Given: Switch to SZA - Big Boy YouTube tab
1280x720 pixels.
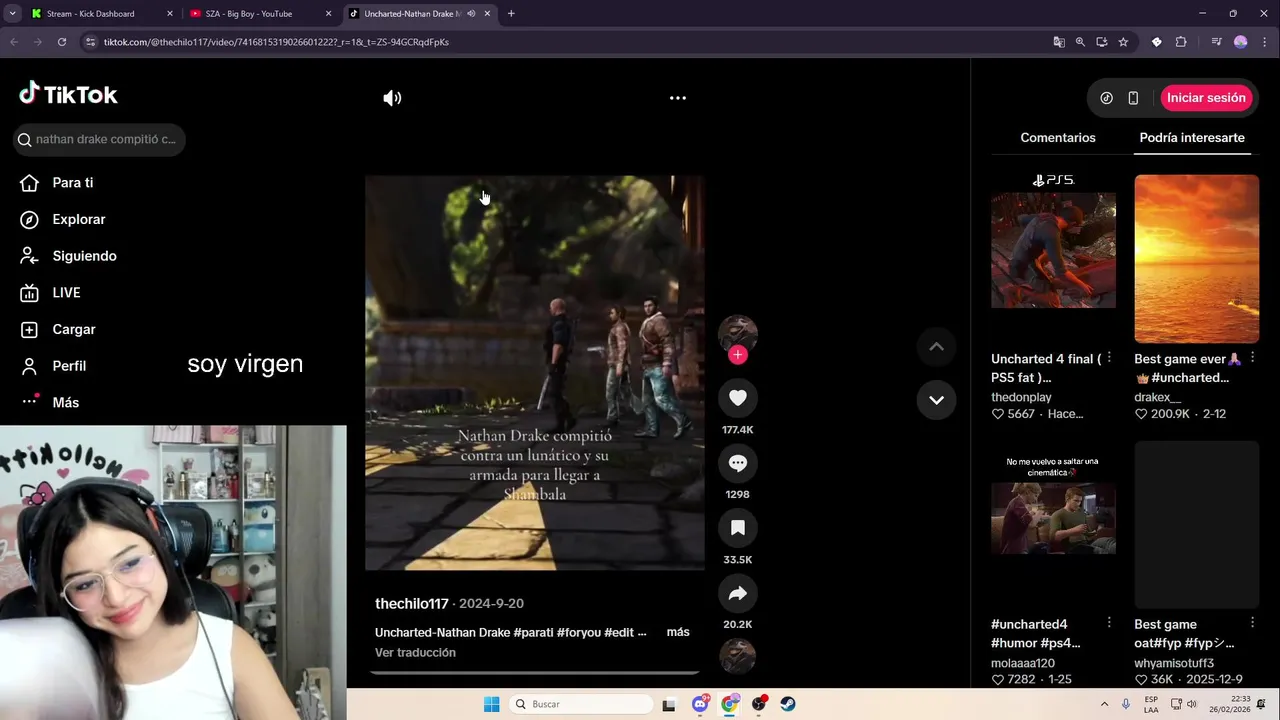Looking at the screenshot, I should [x=260, y=14].
